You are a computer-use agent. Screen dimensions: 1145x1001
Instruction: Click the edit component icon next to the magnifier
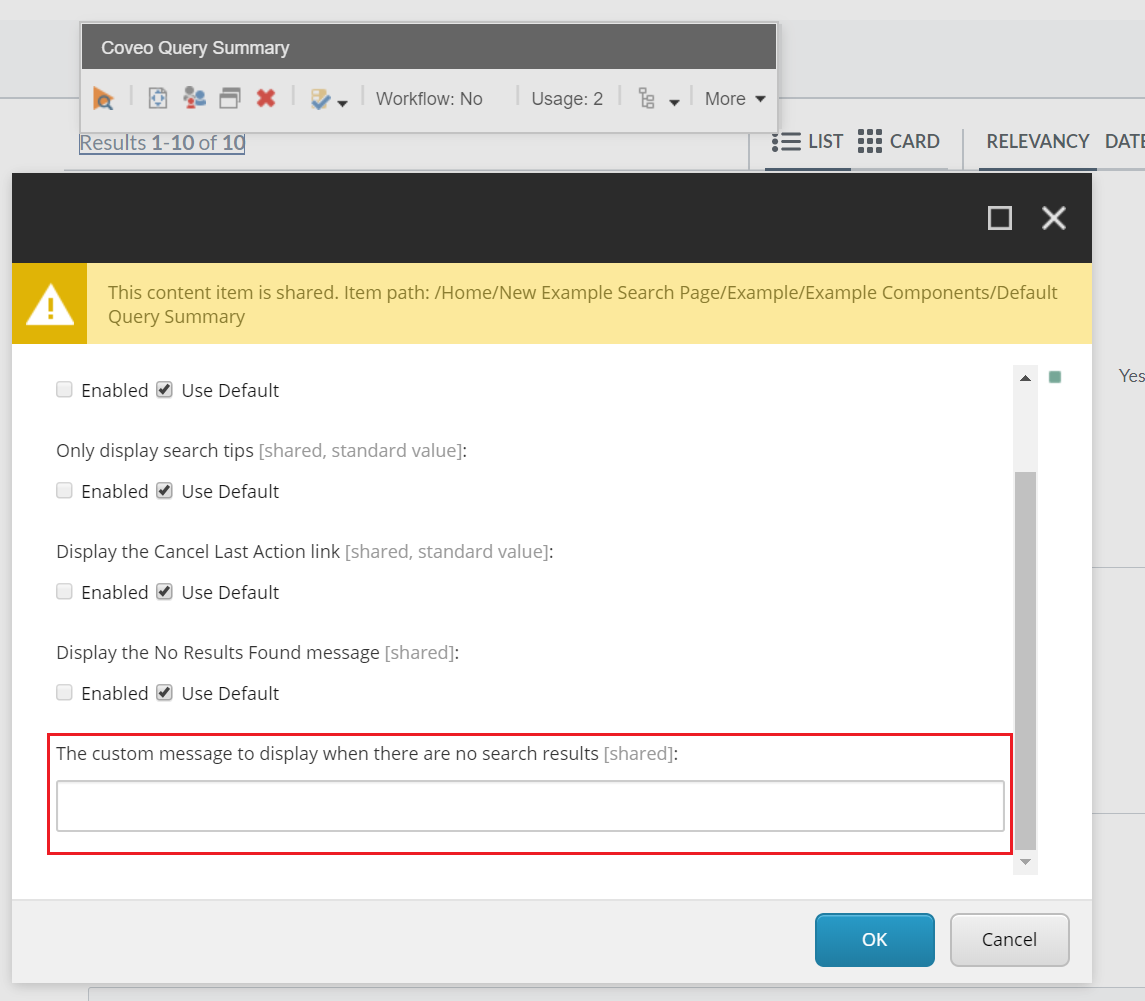[157, 97]
